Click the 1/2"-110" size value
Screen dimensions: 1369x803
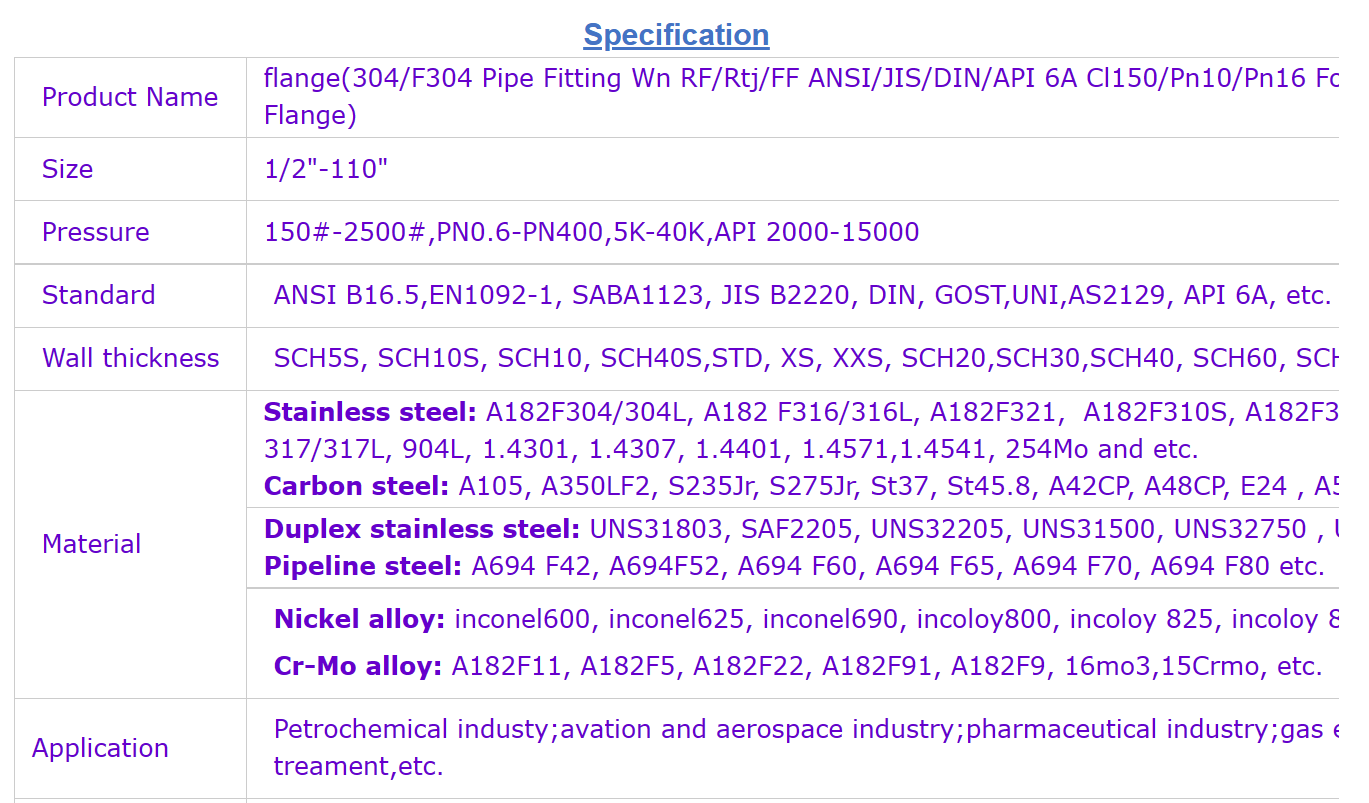pos(326,169)
